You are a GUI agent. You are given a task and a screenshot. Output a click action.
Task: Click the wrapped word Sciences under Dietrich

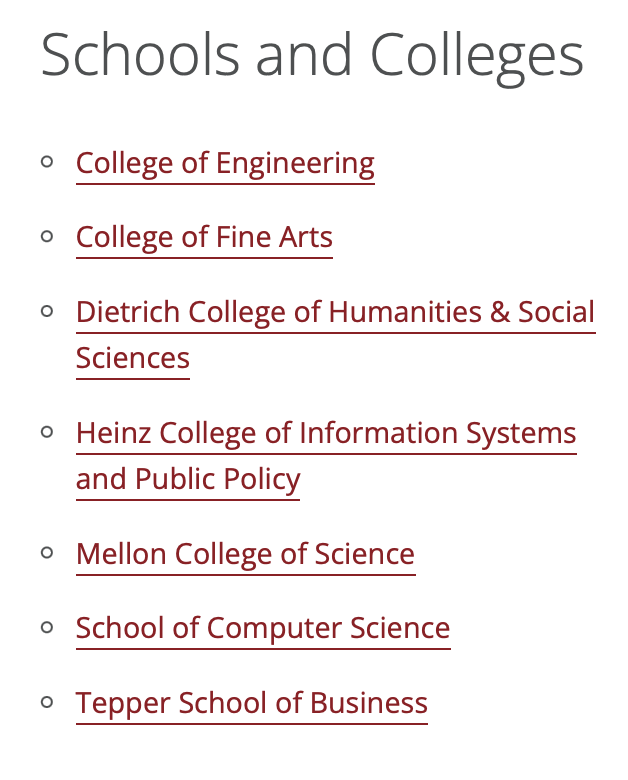coord(132,358)
